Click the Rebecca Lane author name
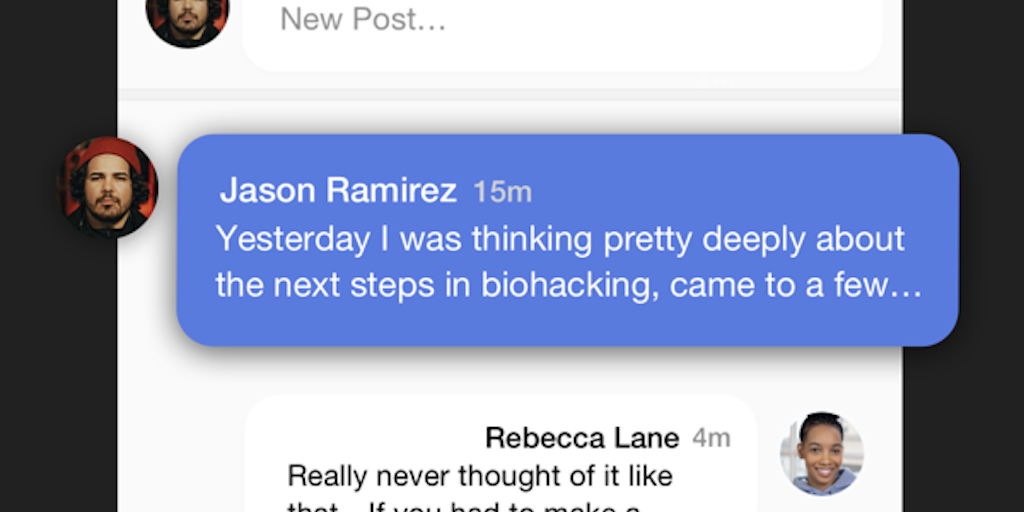This screenshot has width=1024, height=512. tap(581, 437)
